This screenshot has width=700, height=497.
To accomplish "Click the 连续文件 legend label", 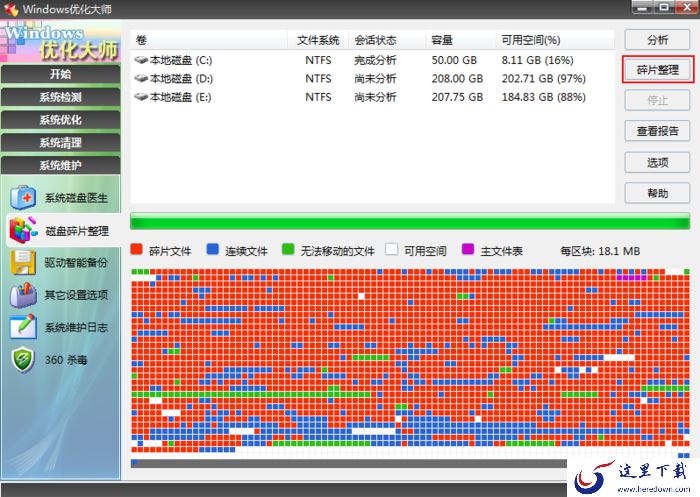I will point(246,251).
